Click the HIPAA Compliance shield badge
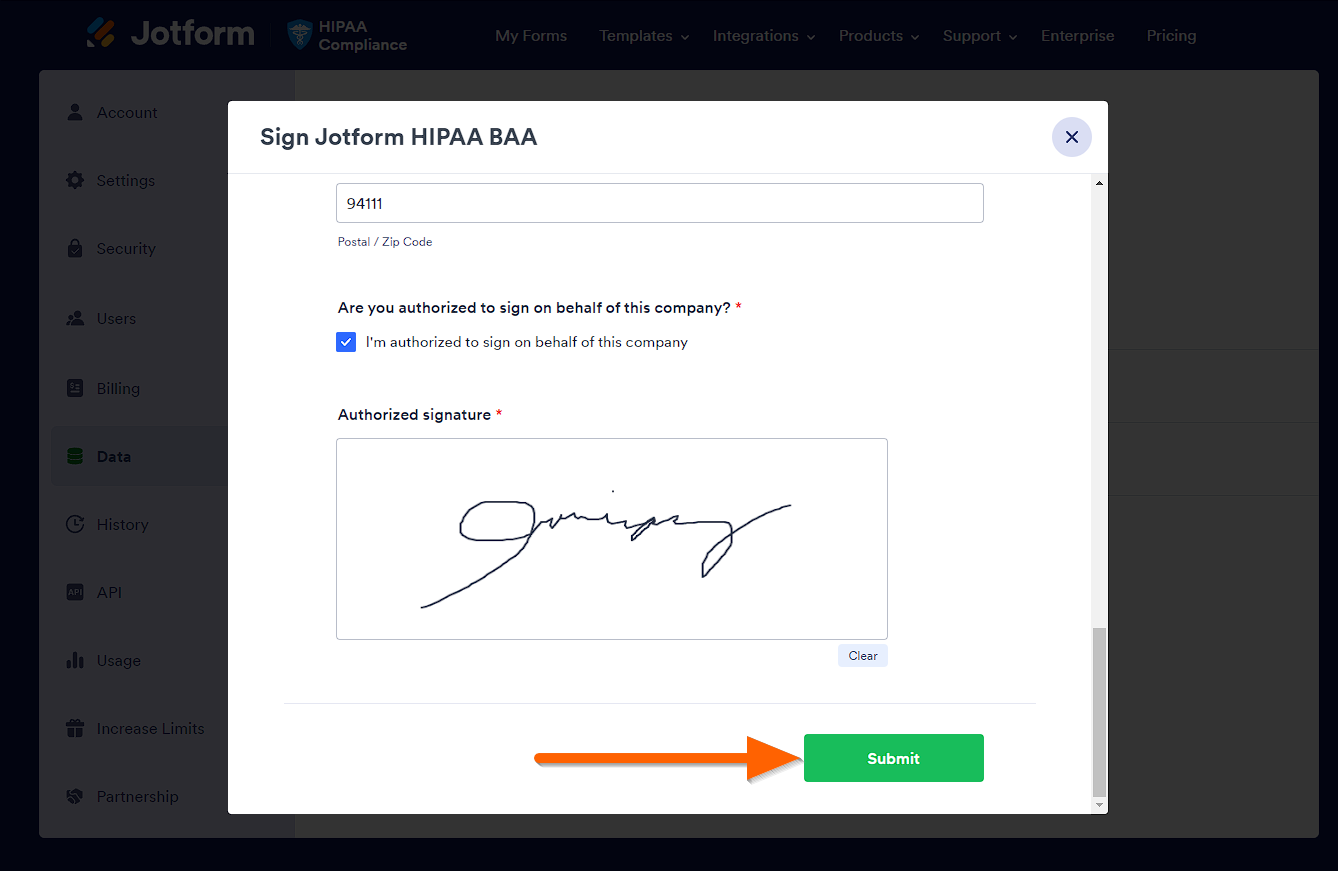Viewport: 1338px width, 871px height. tap(299, 35)
